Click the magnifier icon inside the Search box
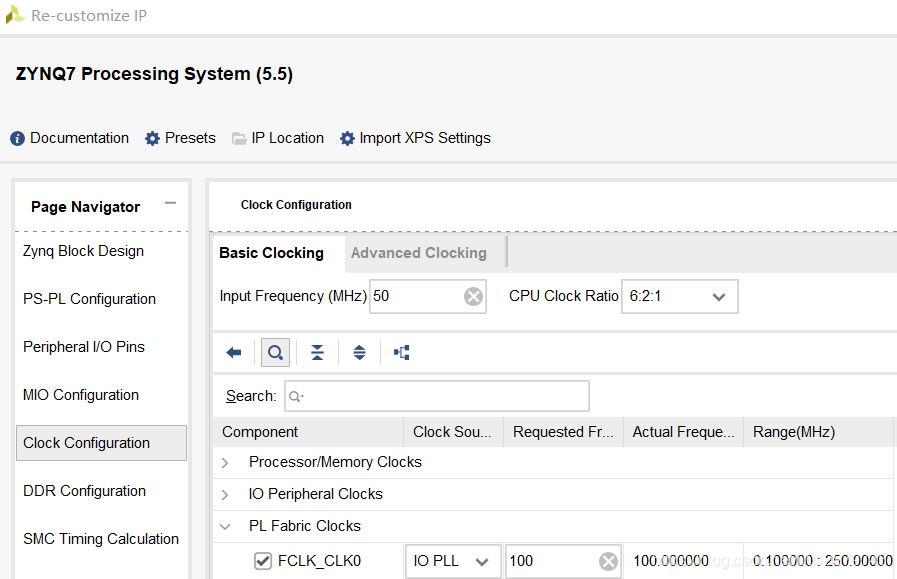Image resolution: width=897 pixels, height=579 pixels. [x=295, y=396]
